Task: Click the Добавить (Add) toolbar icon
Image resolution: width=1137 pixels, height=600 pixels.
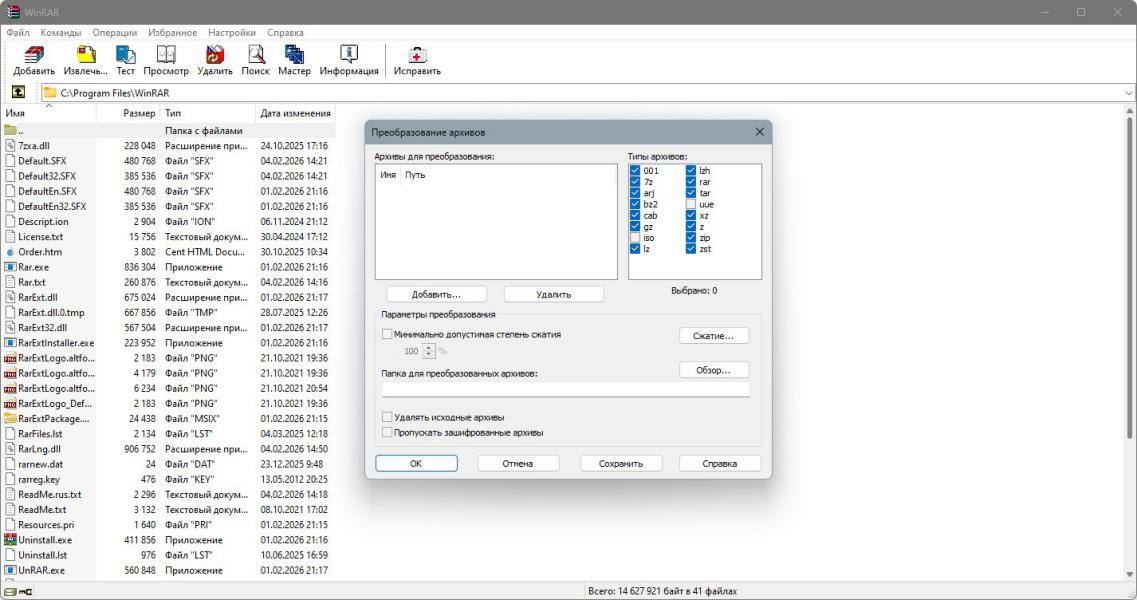Action: [x=34, y=55]
